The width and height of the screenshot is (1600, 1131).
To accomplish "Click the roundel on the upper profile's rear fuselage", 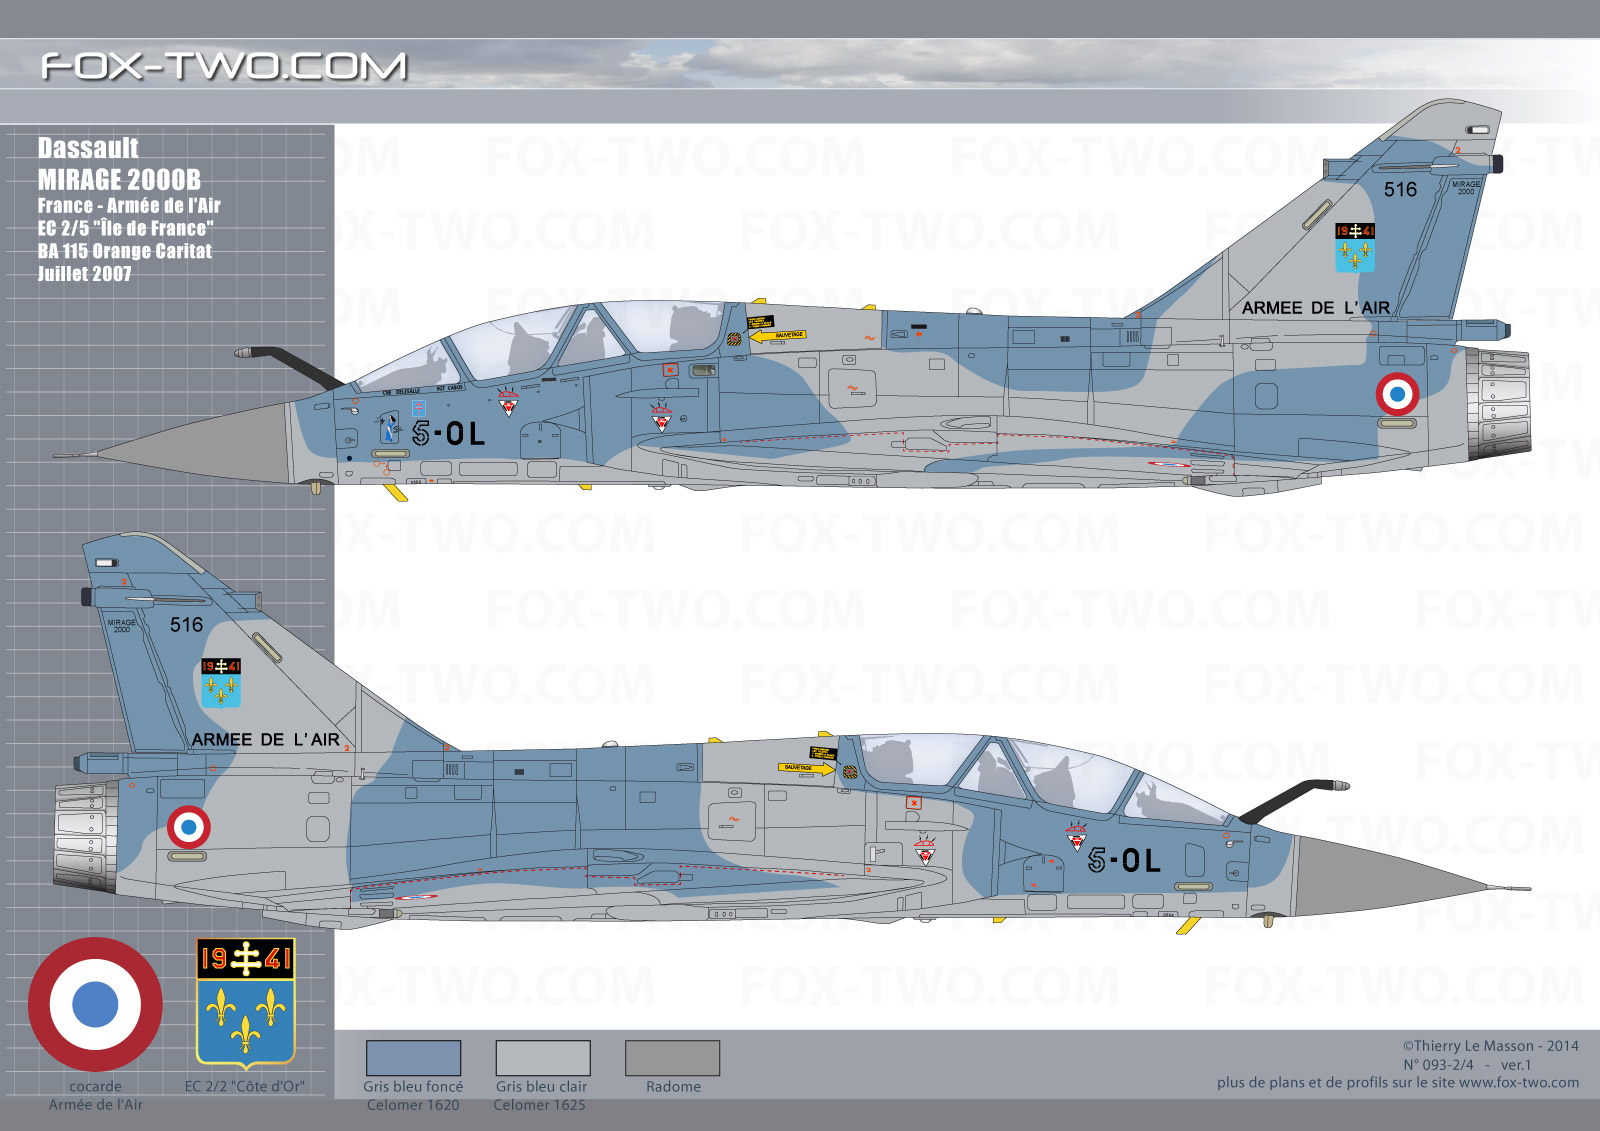I will click(1397, 393).
